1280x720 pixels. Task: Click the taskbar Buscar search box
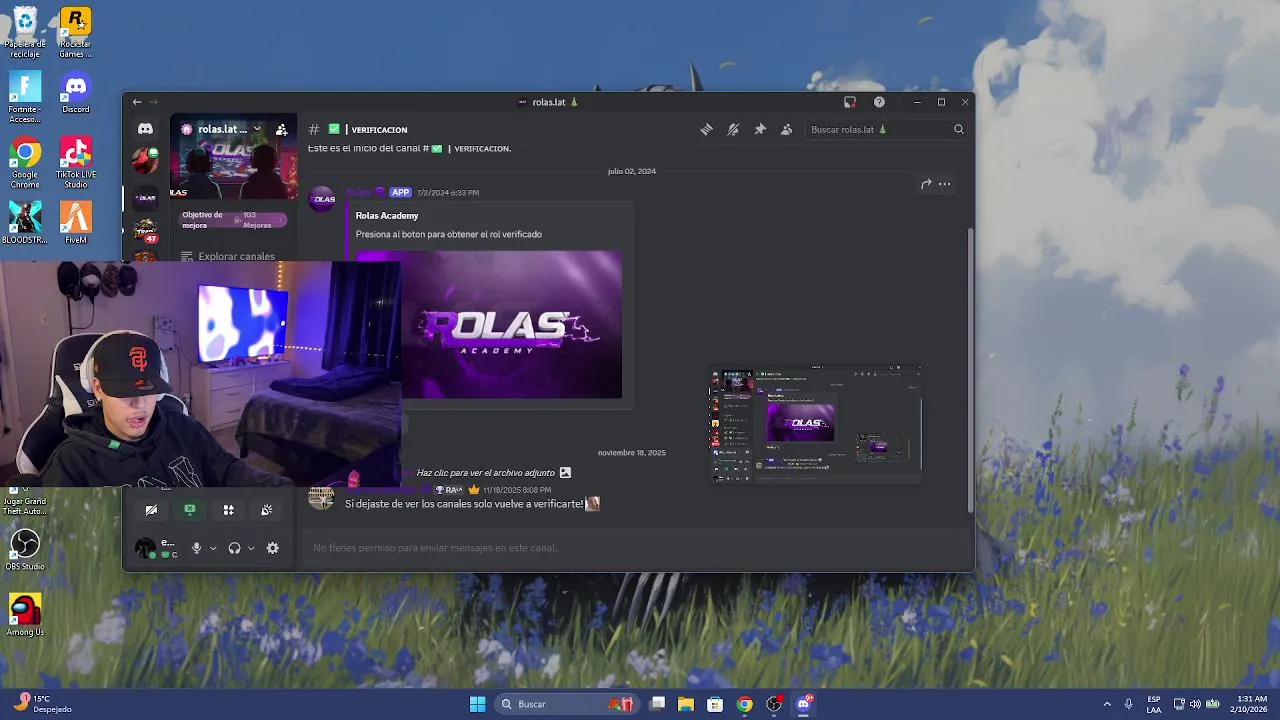point(566,704)
